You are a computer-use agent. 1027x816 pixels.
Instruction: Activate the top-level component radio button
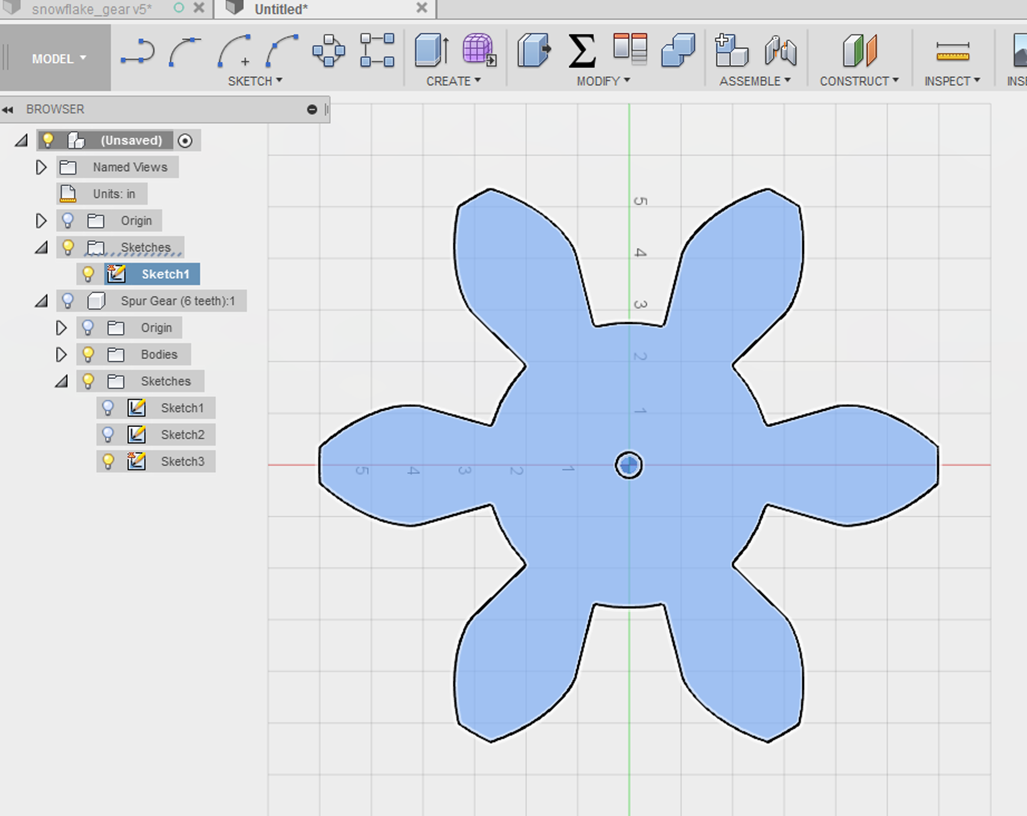(x=185, y=140)
